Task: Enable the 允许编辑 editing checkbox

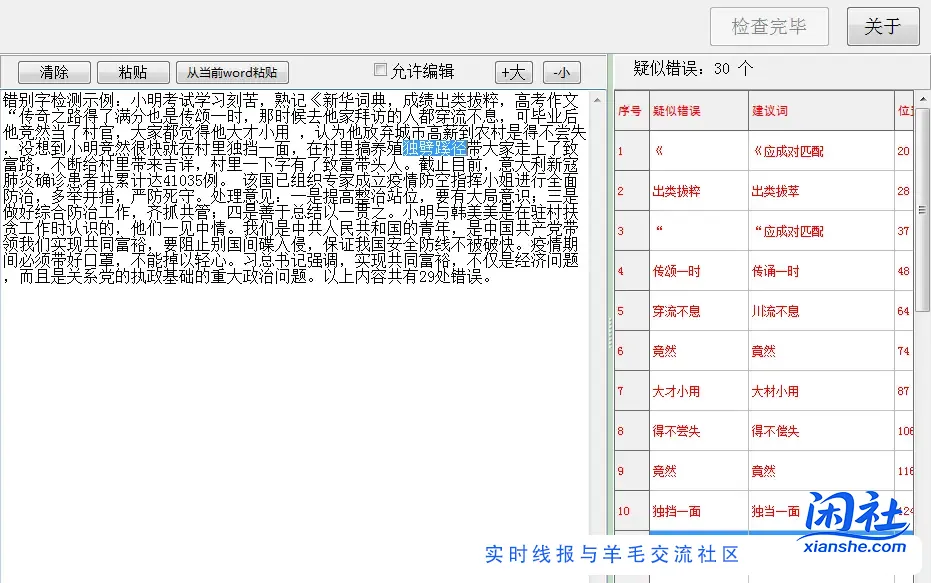Action: click(x=379, y=70)
